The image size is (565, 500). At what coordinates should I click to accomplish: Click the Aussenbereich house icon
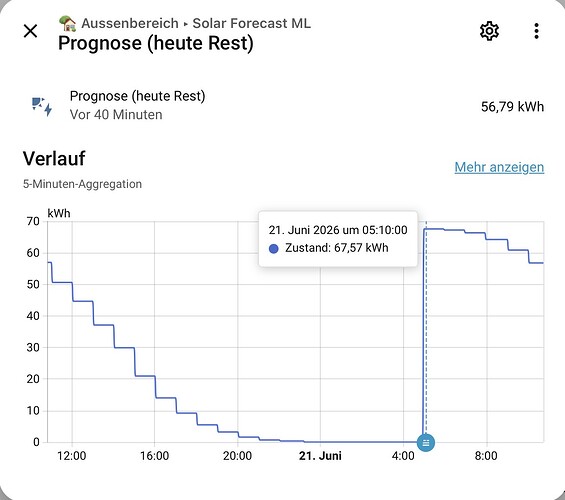67,23
